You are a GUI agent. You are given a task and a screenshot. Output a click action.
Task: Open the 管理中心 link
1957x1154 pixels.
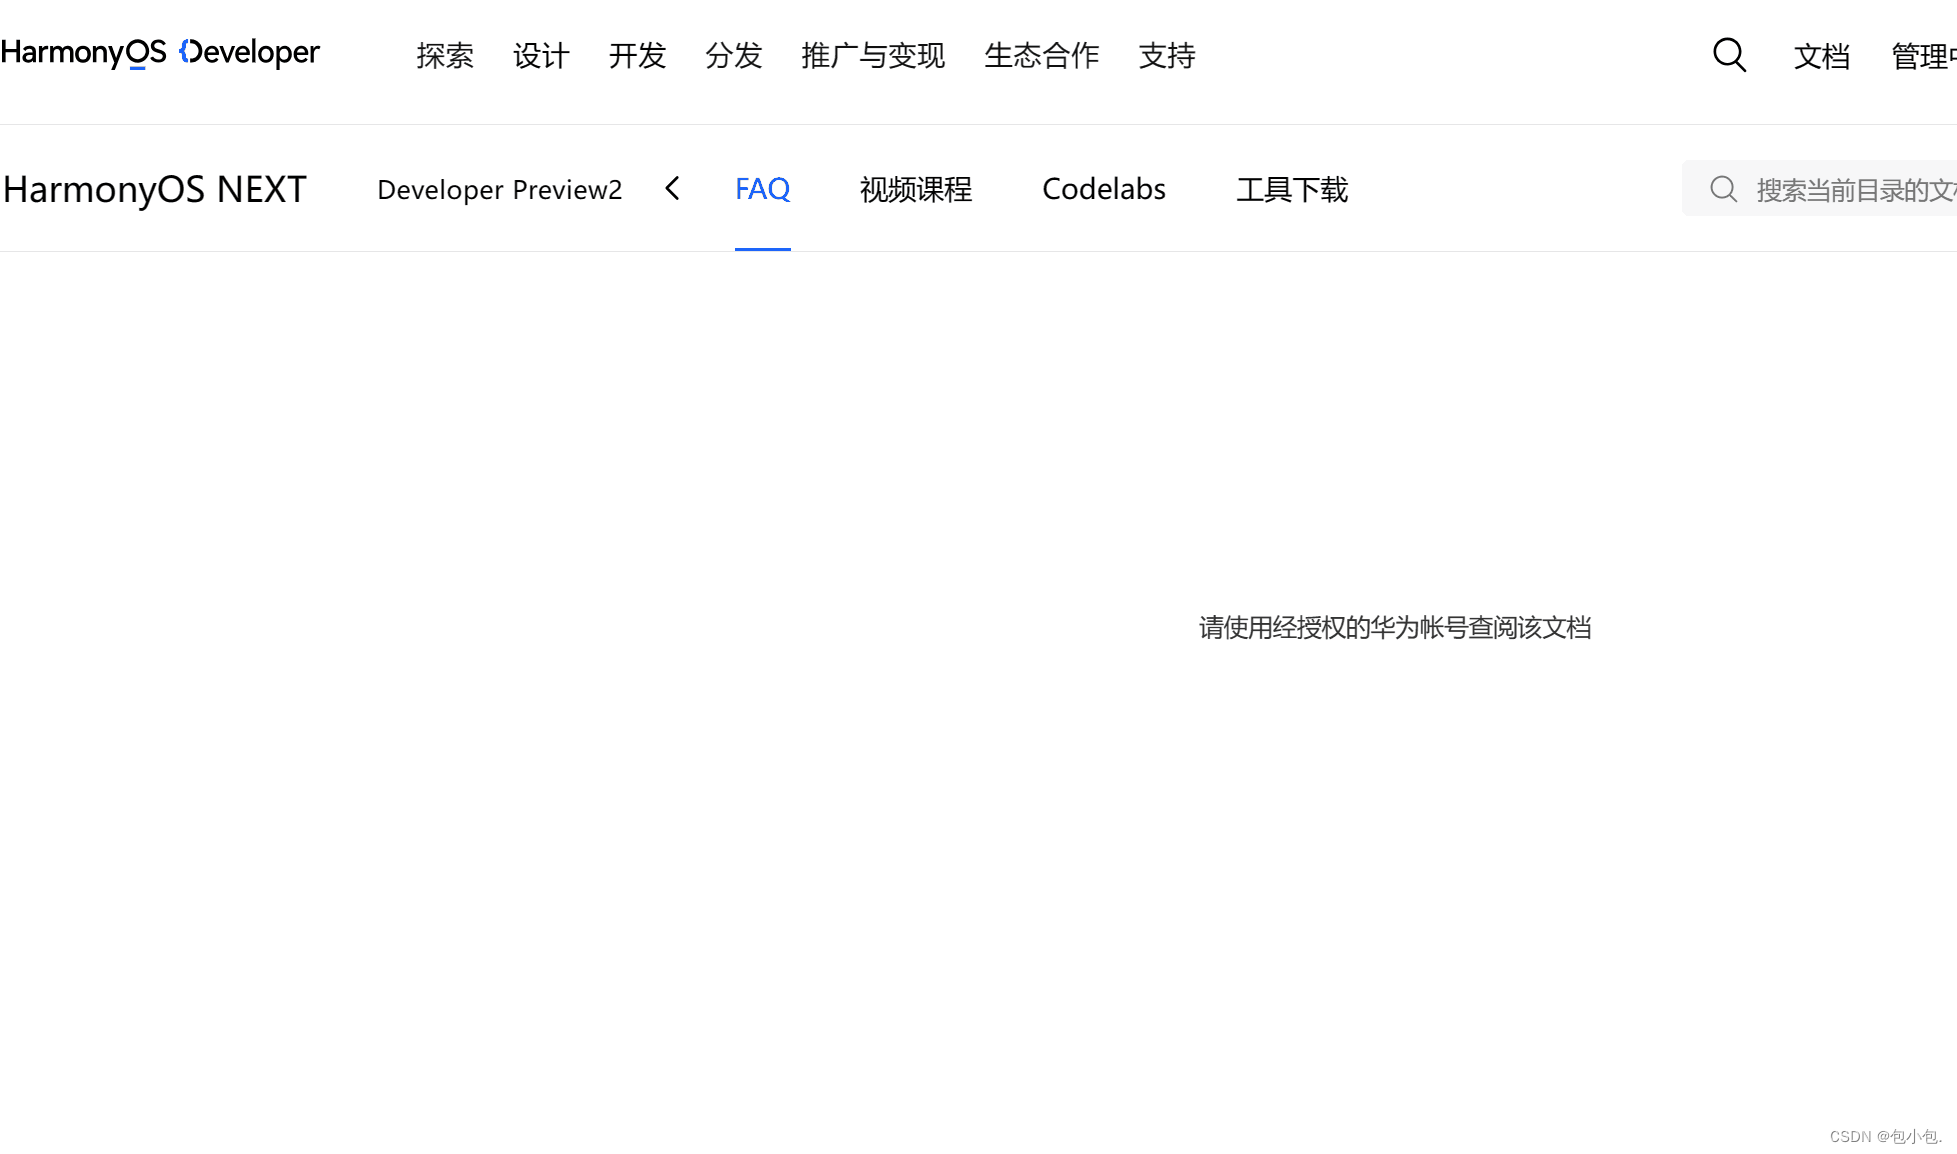click(x=1922, y=57)
